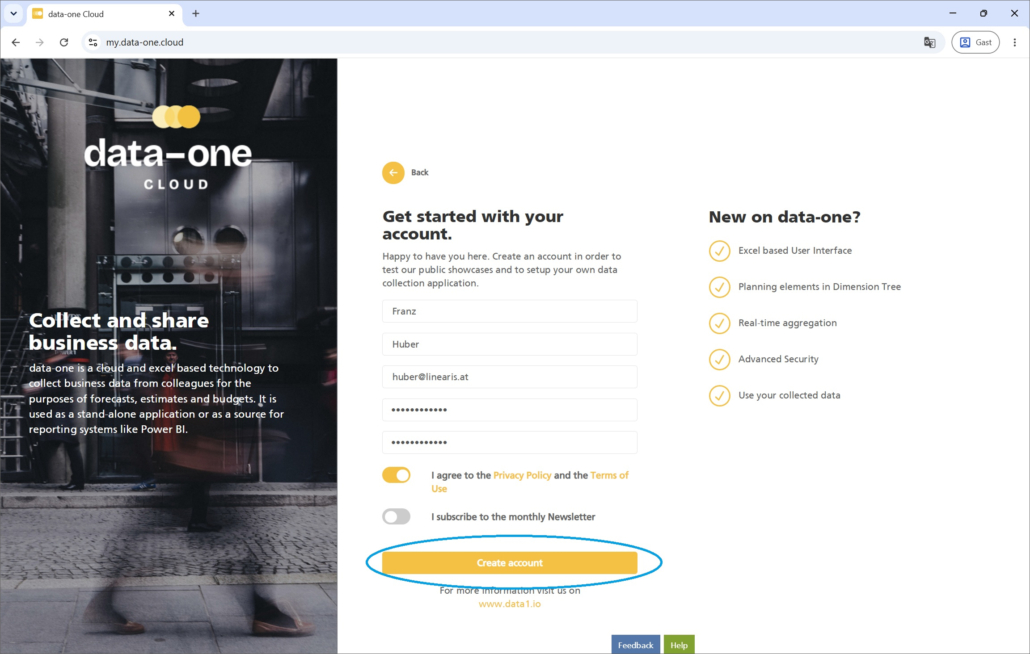
Task: Open the Privacy Policy link
Action: [x=522, y=475]
